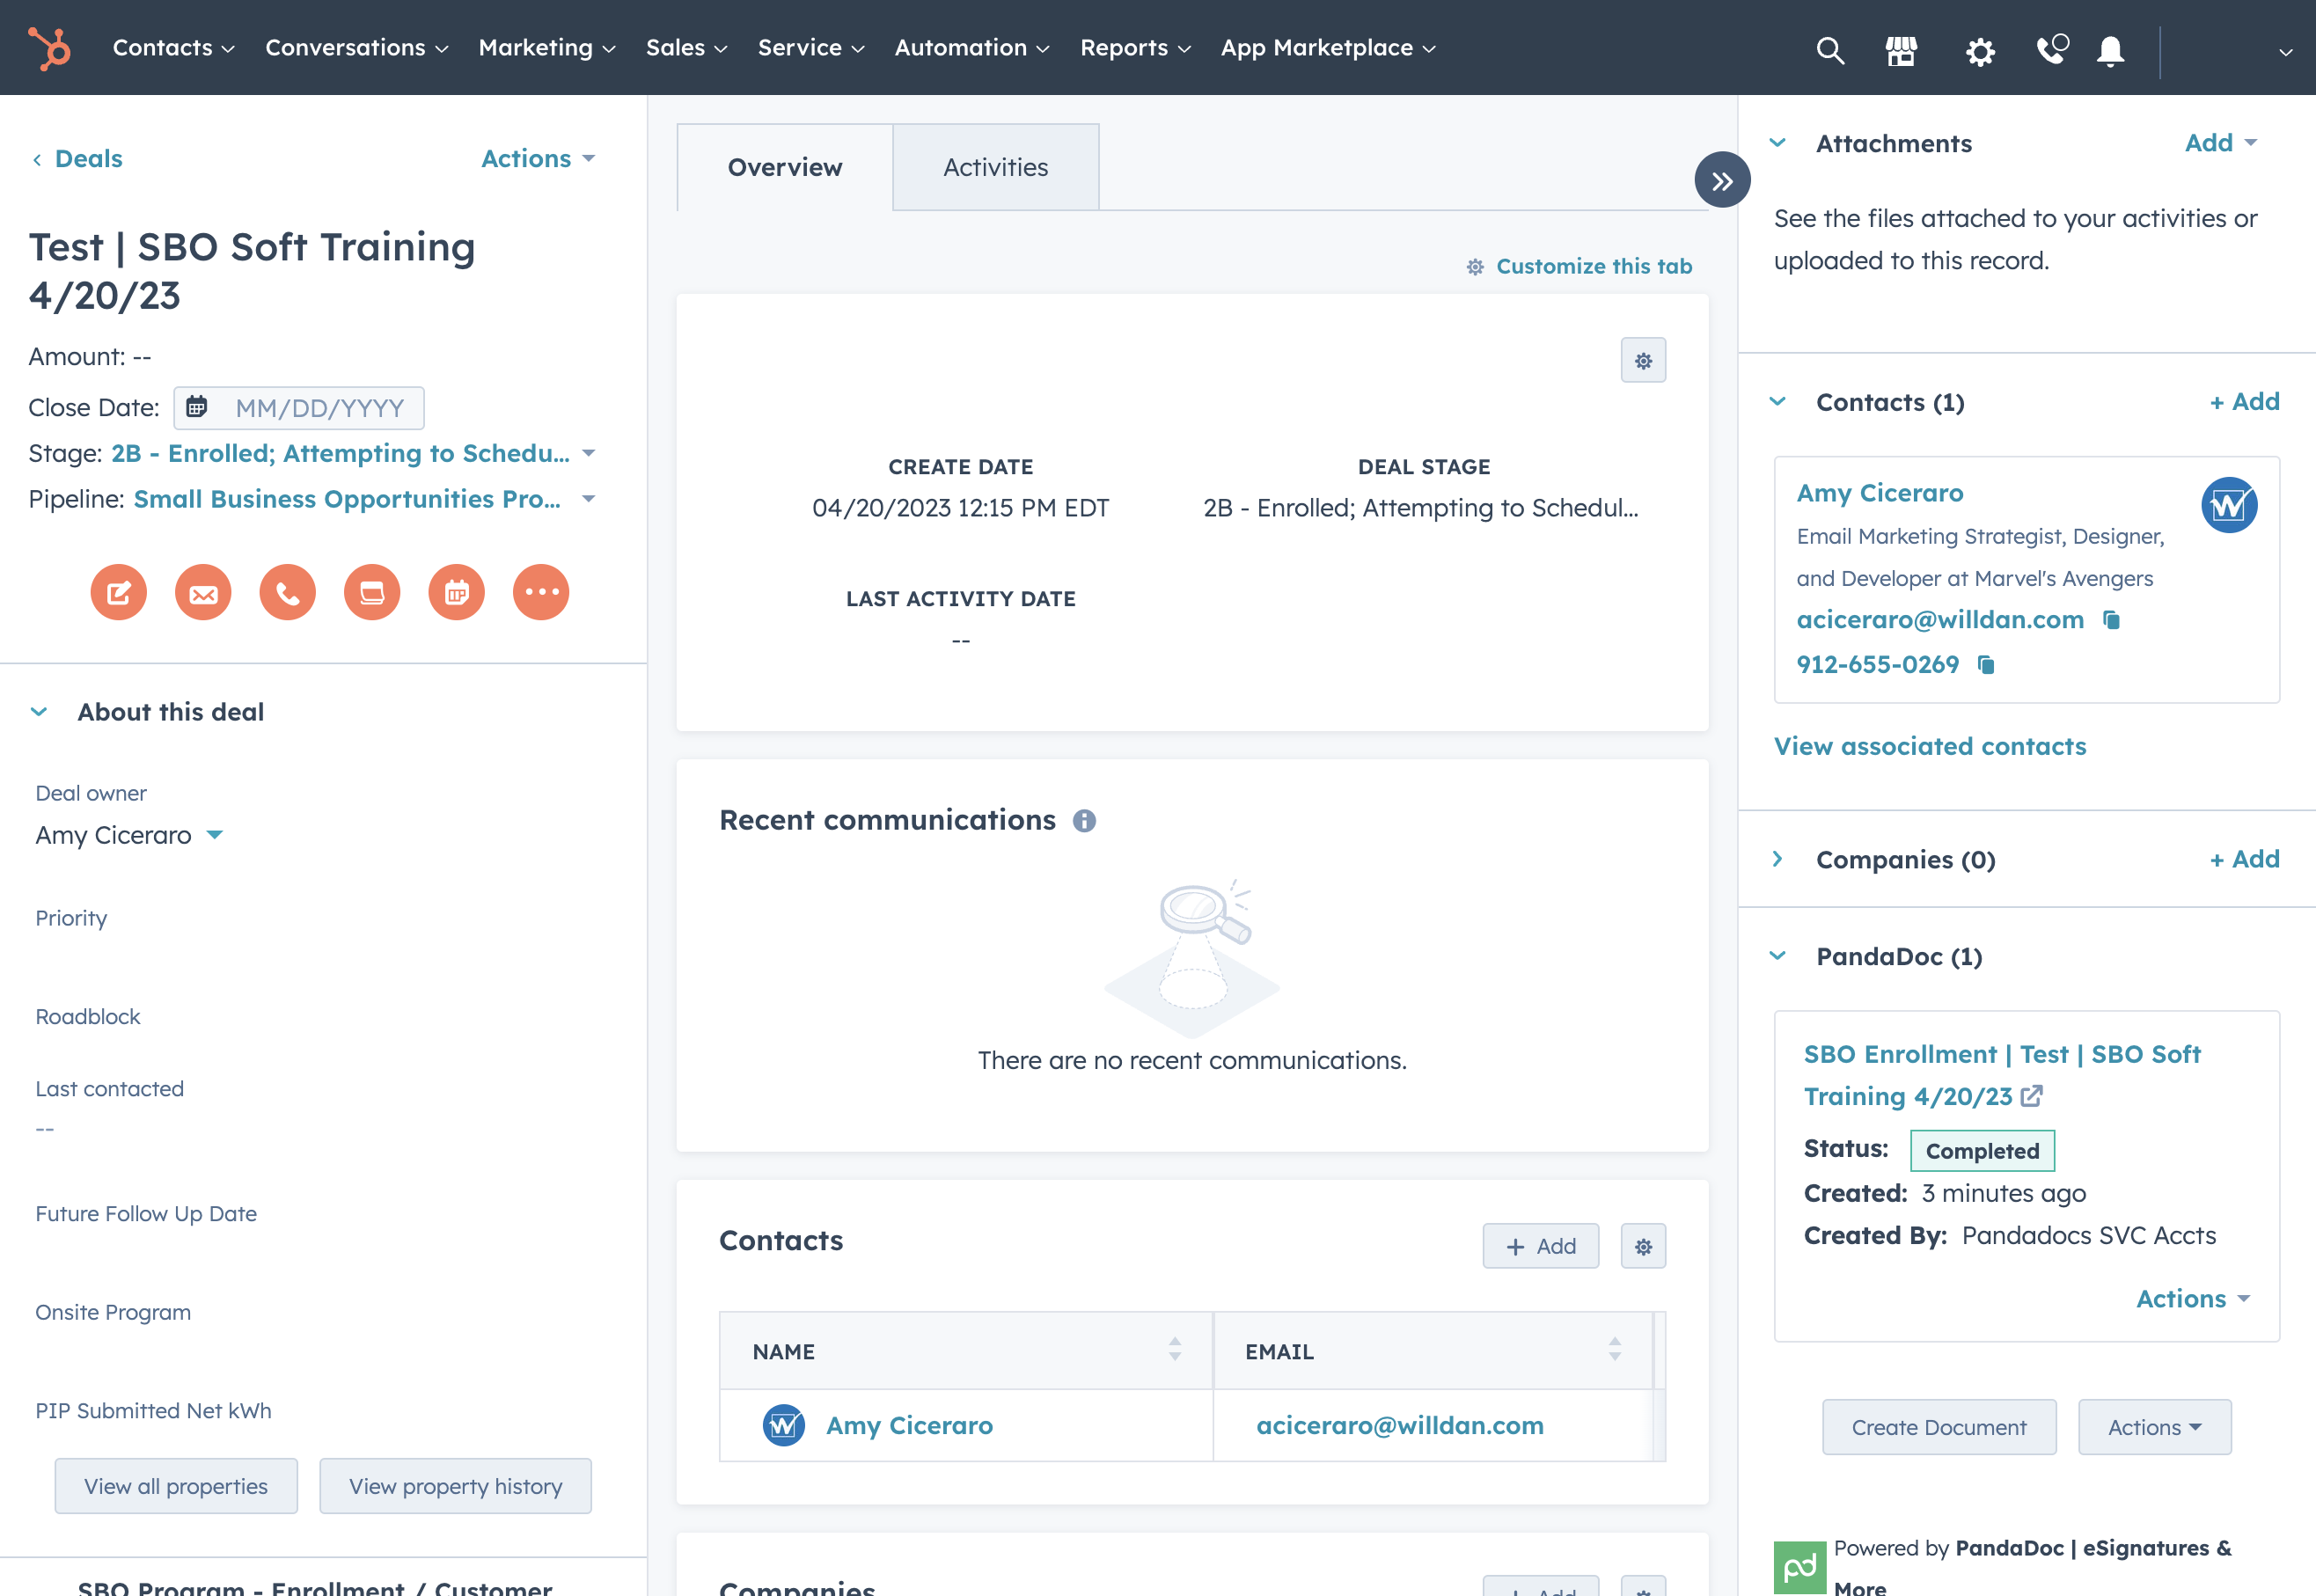Click the gear icon beside Customize this tab
The height and width of the screenshot is (1596, 2316).
1475,267
